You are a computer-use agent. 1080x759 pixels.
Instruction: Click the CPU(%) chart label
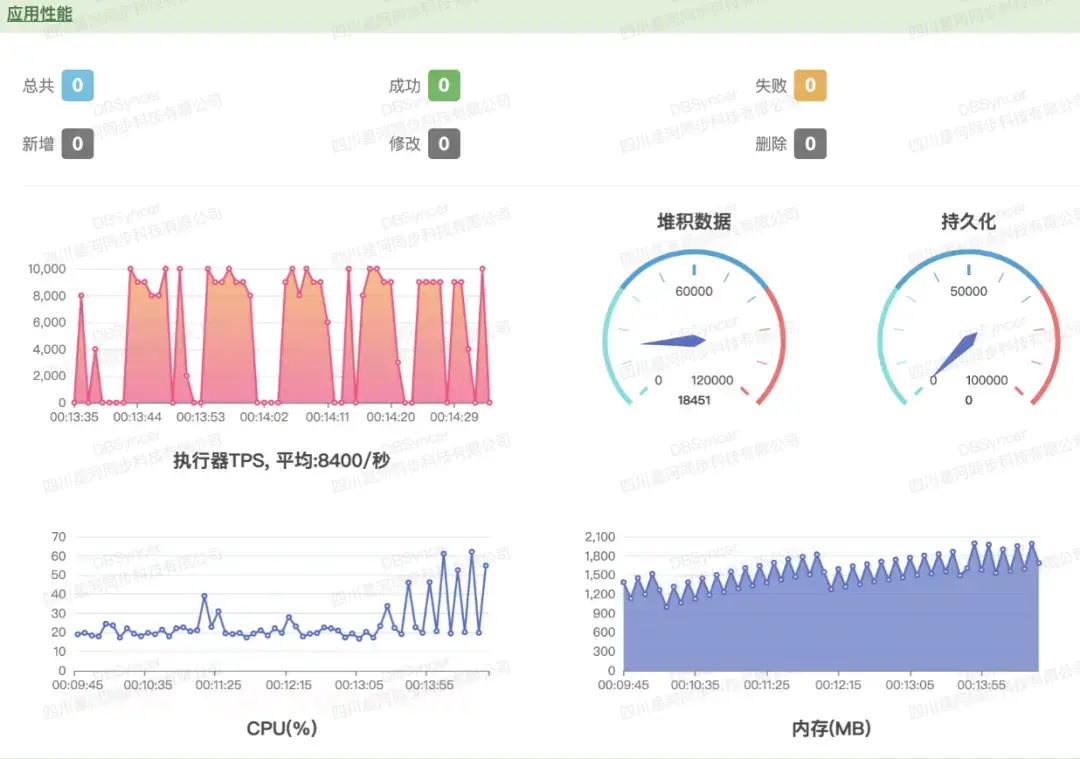(x=283, y=729)
